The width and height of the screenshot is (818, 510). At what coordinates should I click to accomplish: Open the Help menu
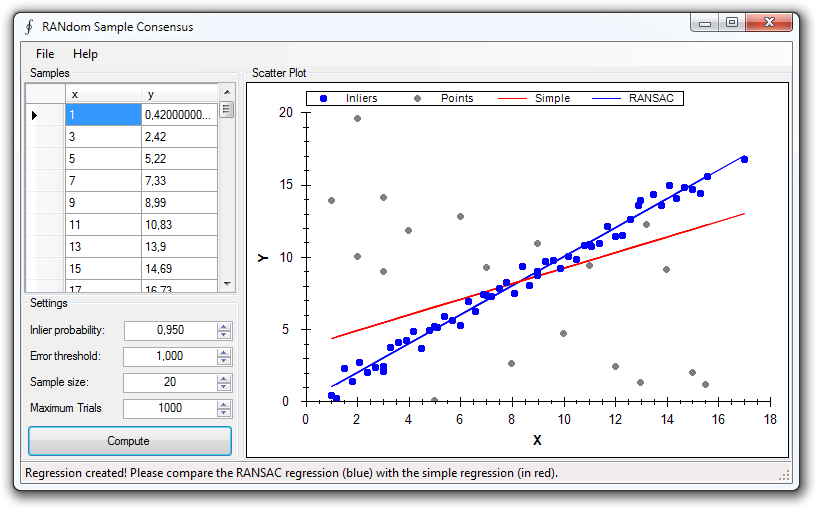coord(85,54)
